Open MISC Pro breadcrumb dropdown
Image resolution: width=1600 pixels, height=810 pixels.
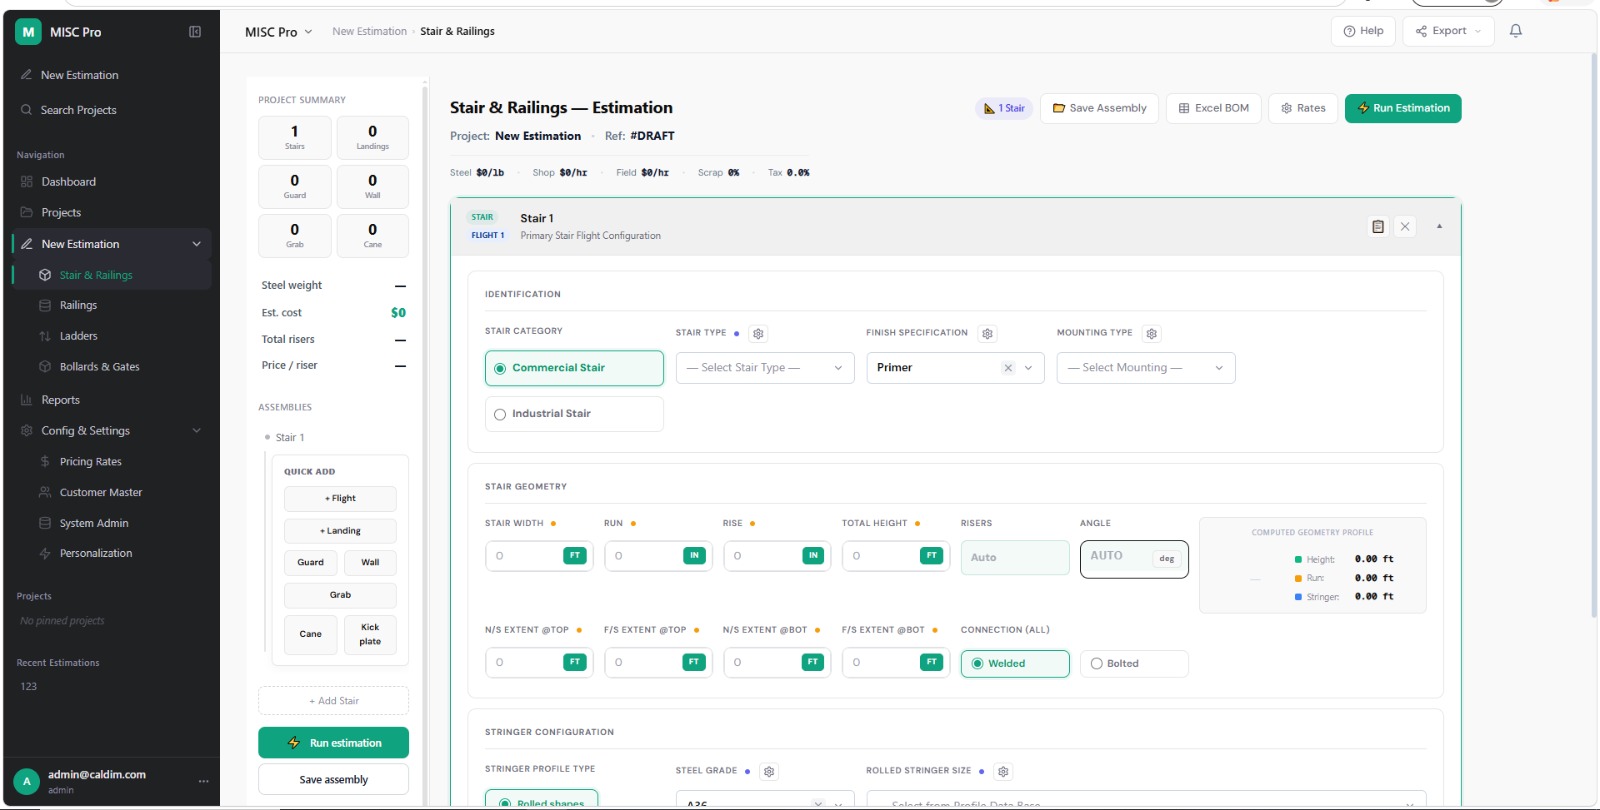[279, 32]
